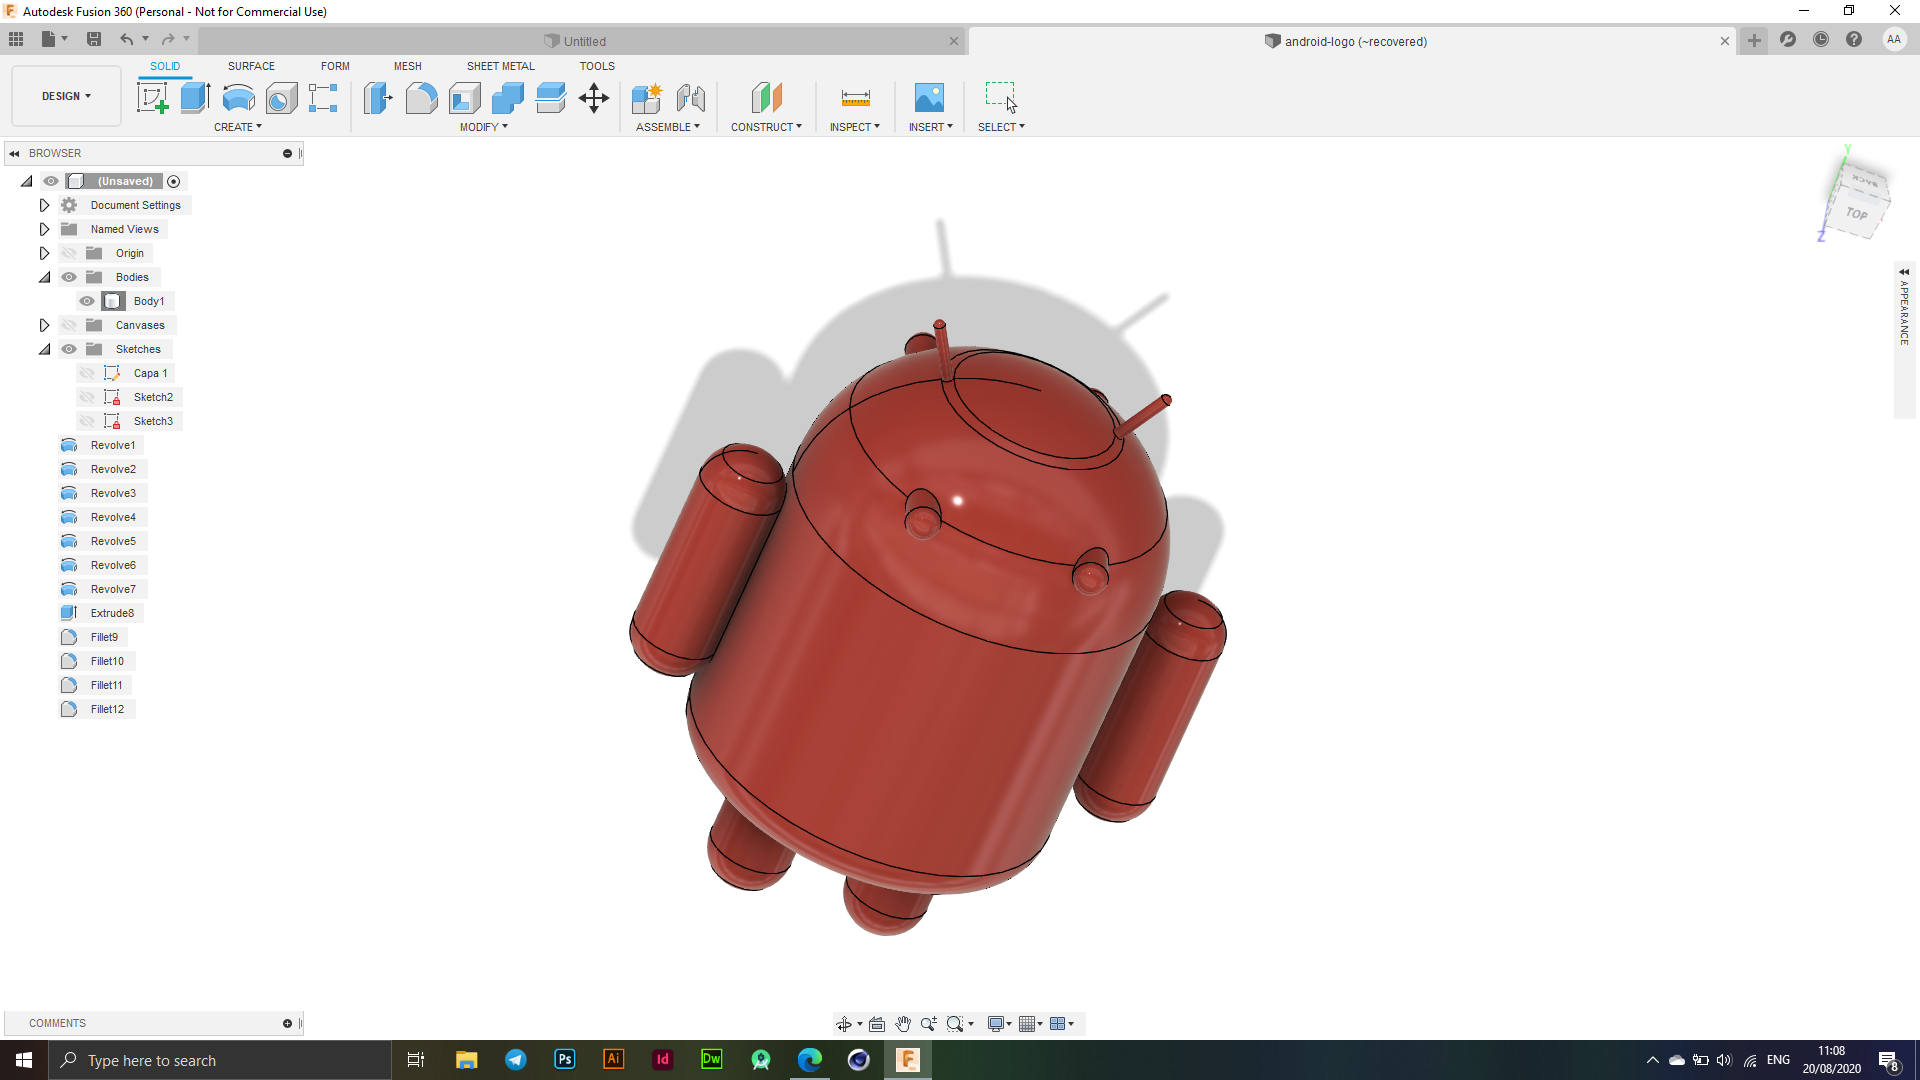Select the Extrude tool in toolbar
The width and height of the screenshot is (1920, 1080).
(x=195, y=98)
